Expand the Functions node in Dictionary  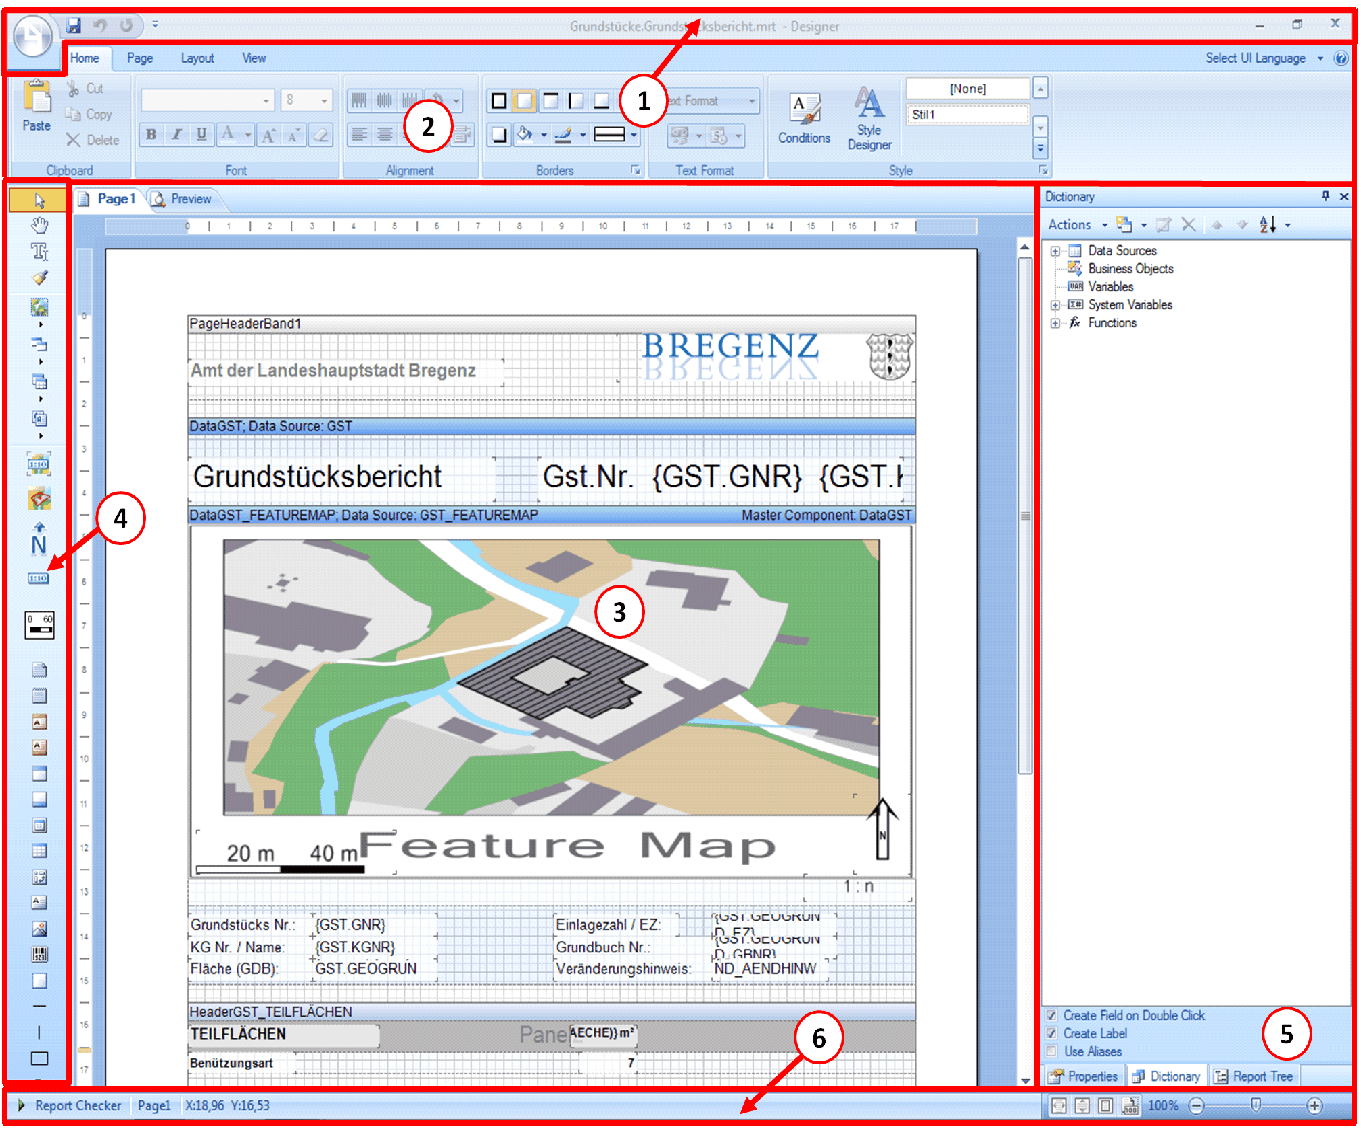(x=1056, y=322)
